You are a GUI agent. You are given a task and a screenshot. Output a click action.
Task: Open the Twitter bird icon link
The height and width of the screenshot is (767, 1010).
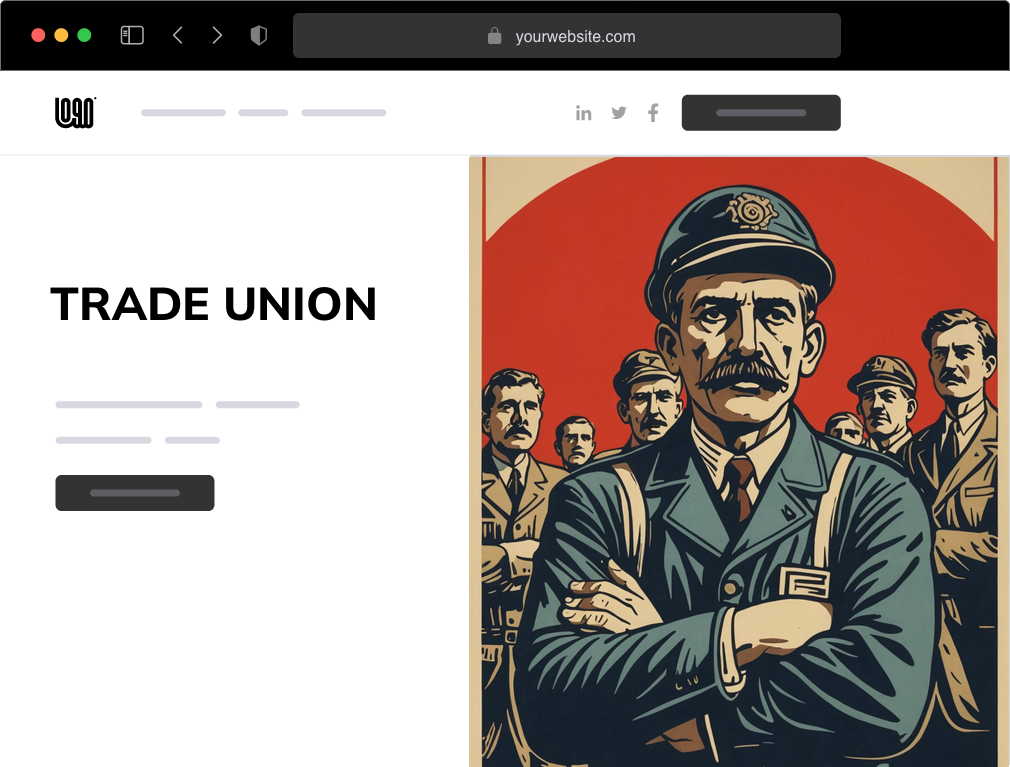619,113
